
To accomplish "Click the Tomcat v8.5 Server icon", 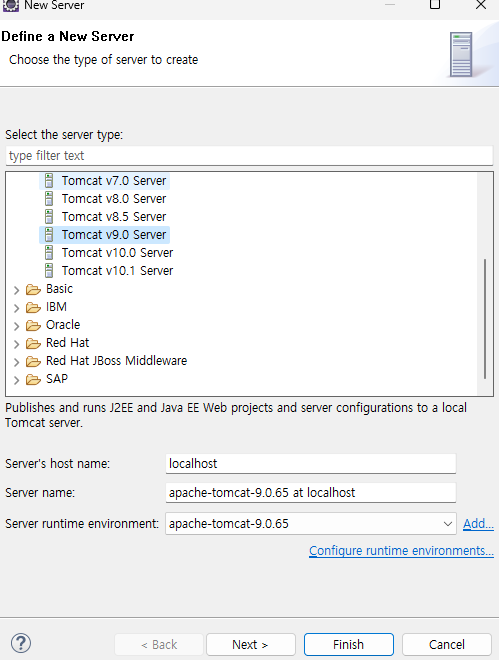I will pos(49,217).
